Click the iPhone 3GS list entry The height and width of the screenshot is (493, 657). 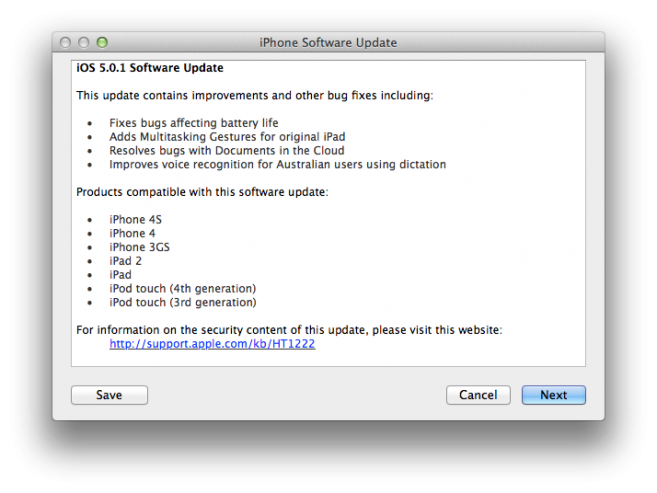click(x=140, y=248)
